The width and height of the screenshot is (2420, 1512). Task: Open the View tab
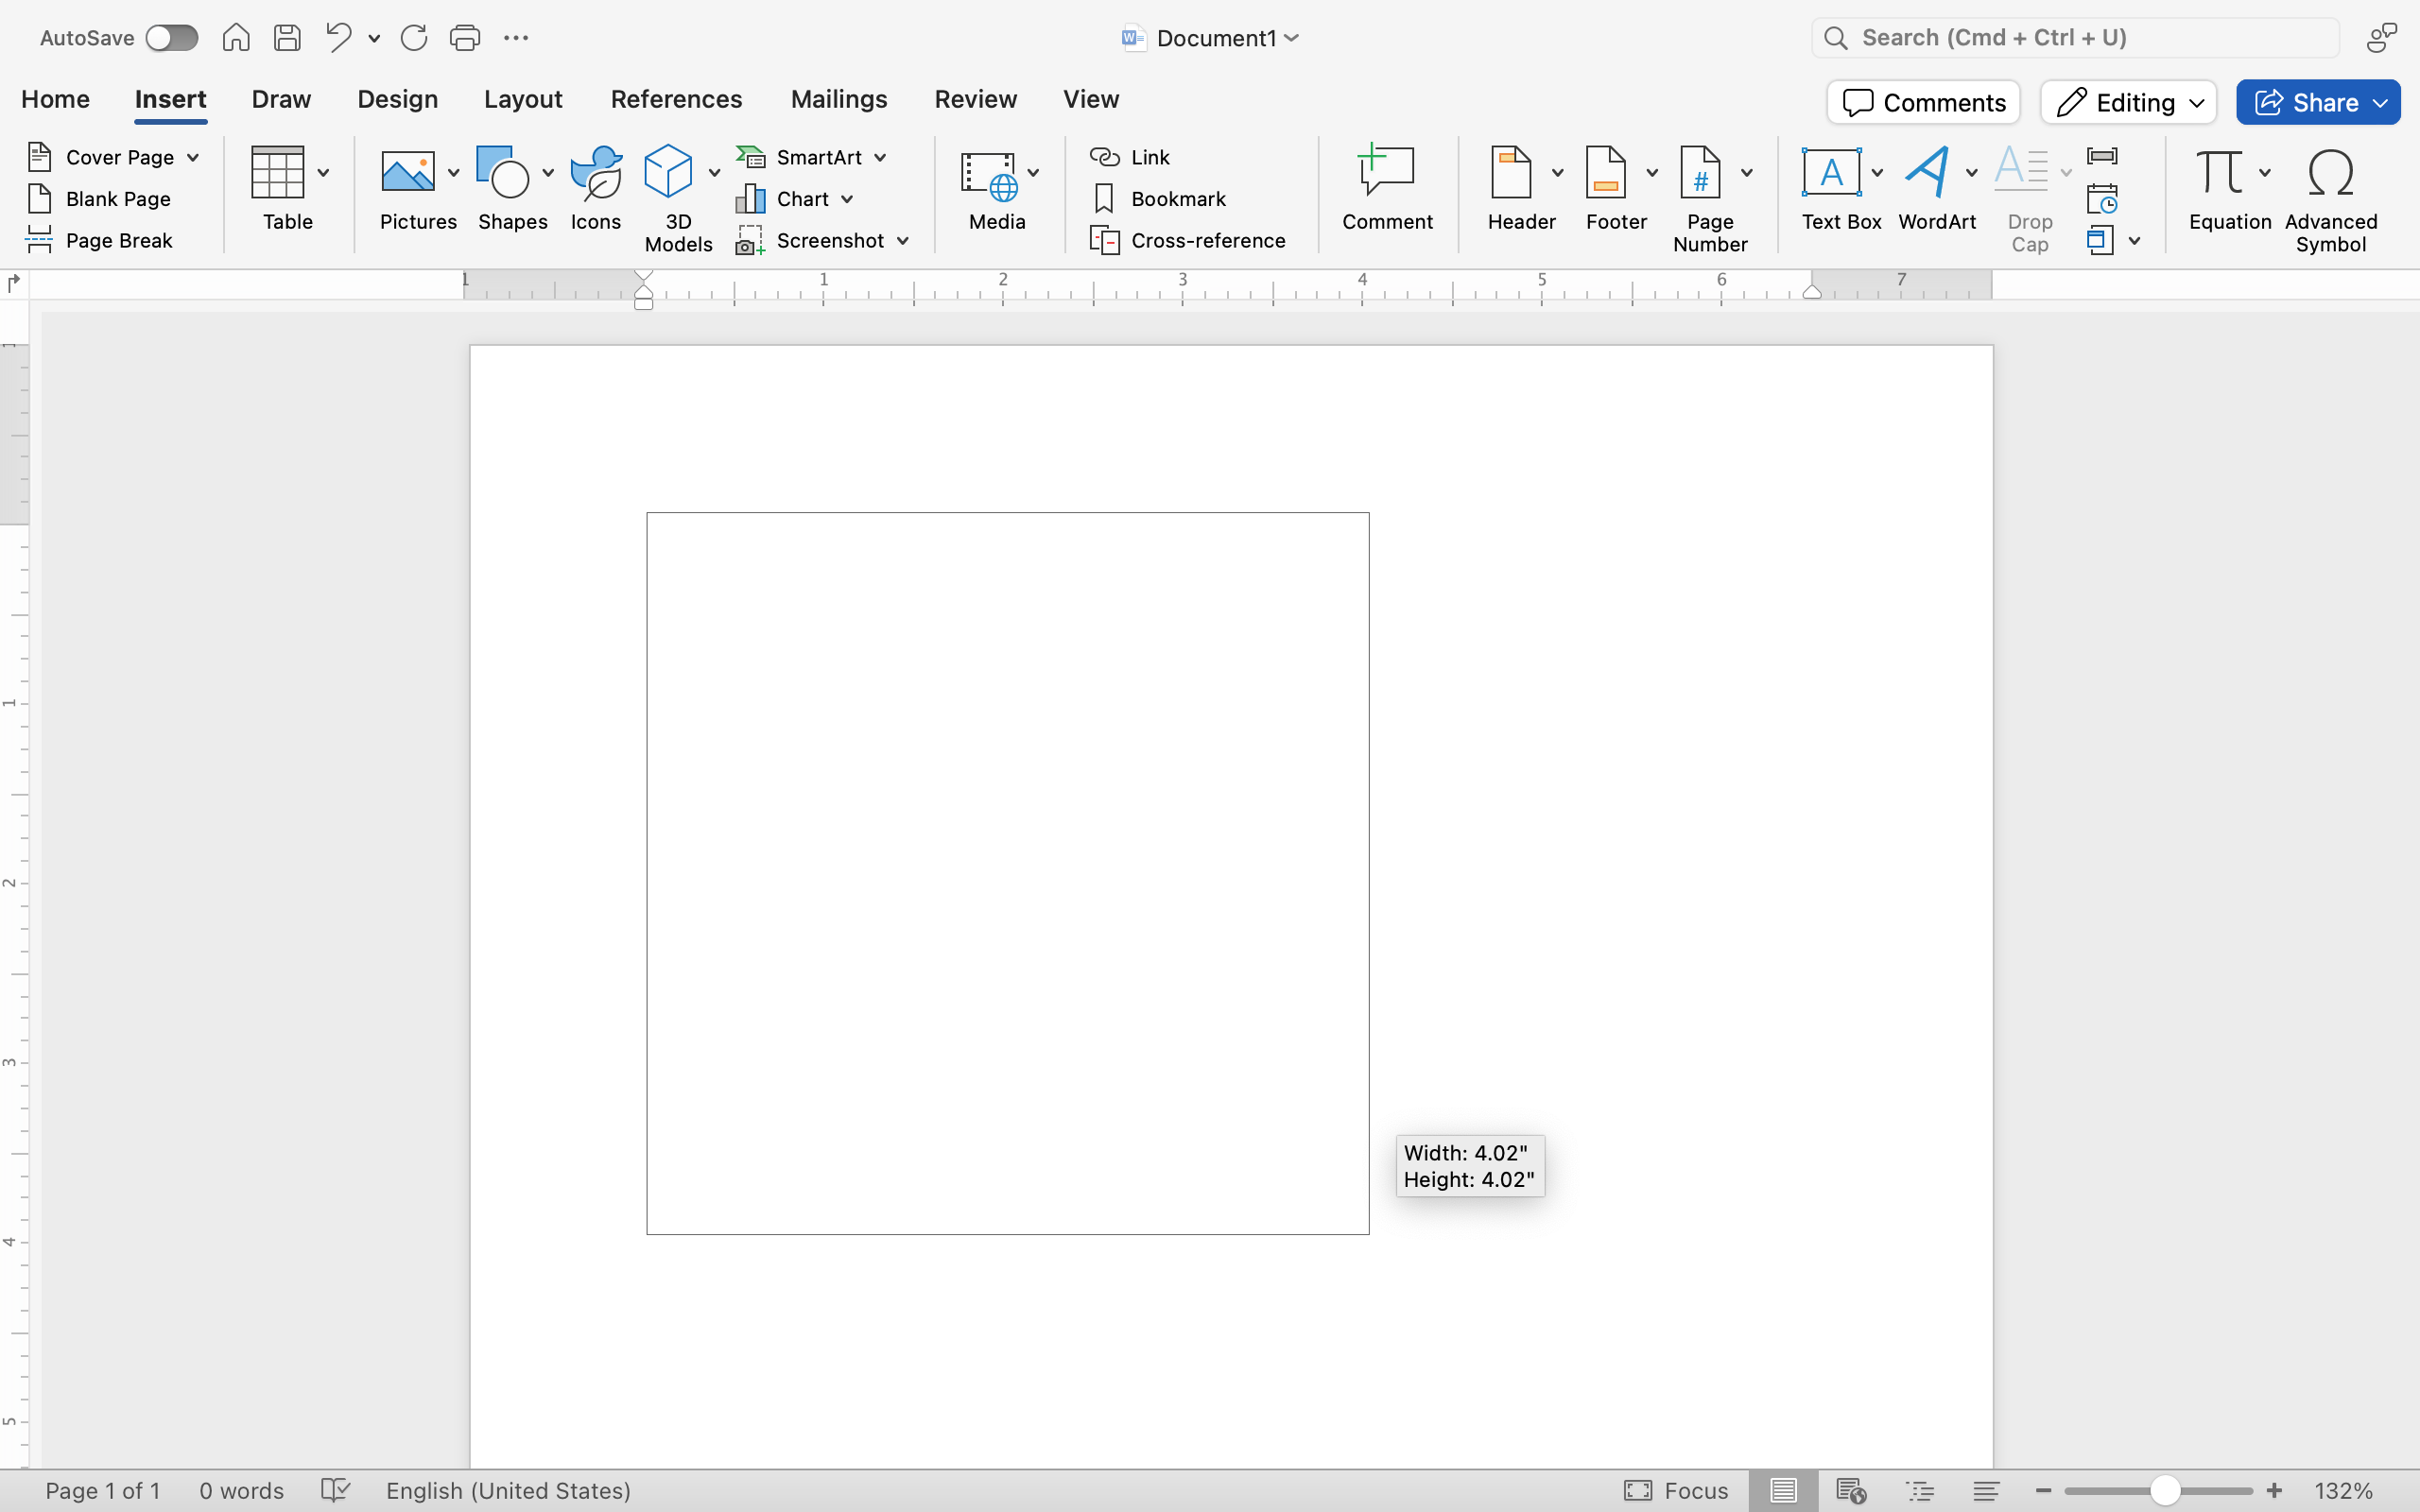(x=1091, y=99)
